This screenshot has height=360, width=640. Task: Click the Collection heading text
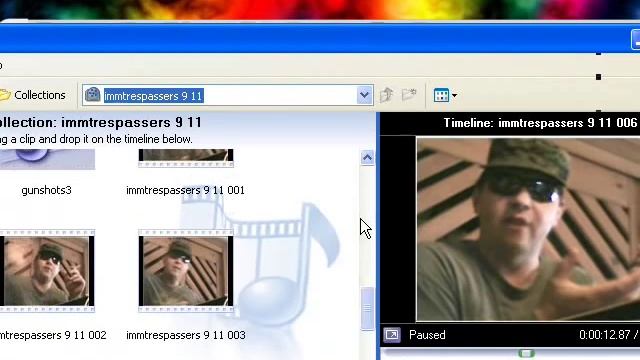coord(101,122)
